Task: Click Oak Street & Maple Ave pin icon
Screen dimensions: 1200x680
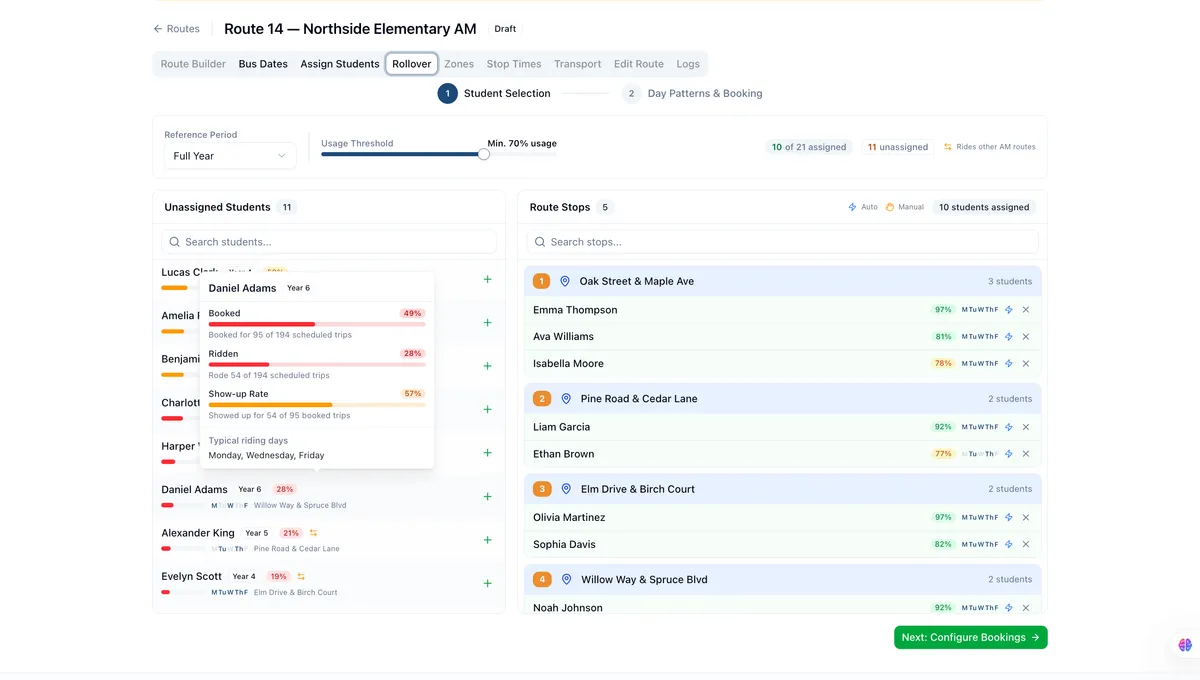Action: click(564, 282)
